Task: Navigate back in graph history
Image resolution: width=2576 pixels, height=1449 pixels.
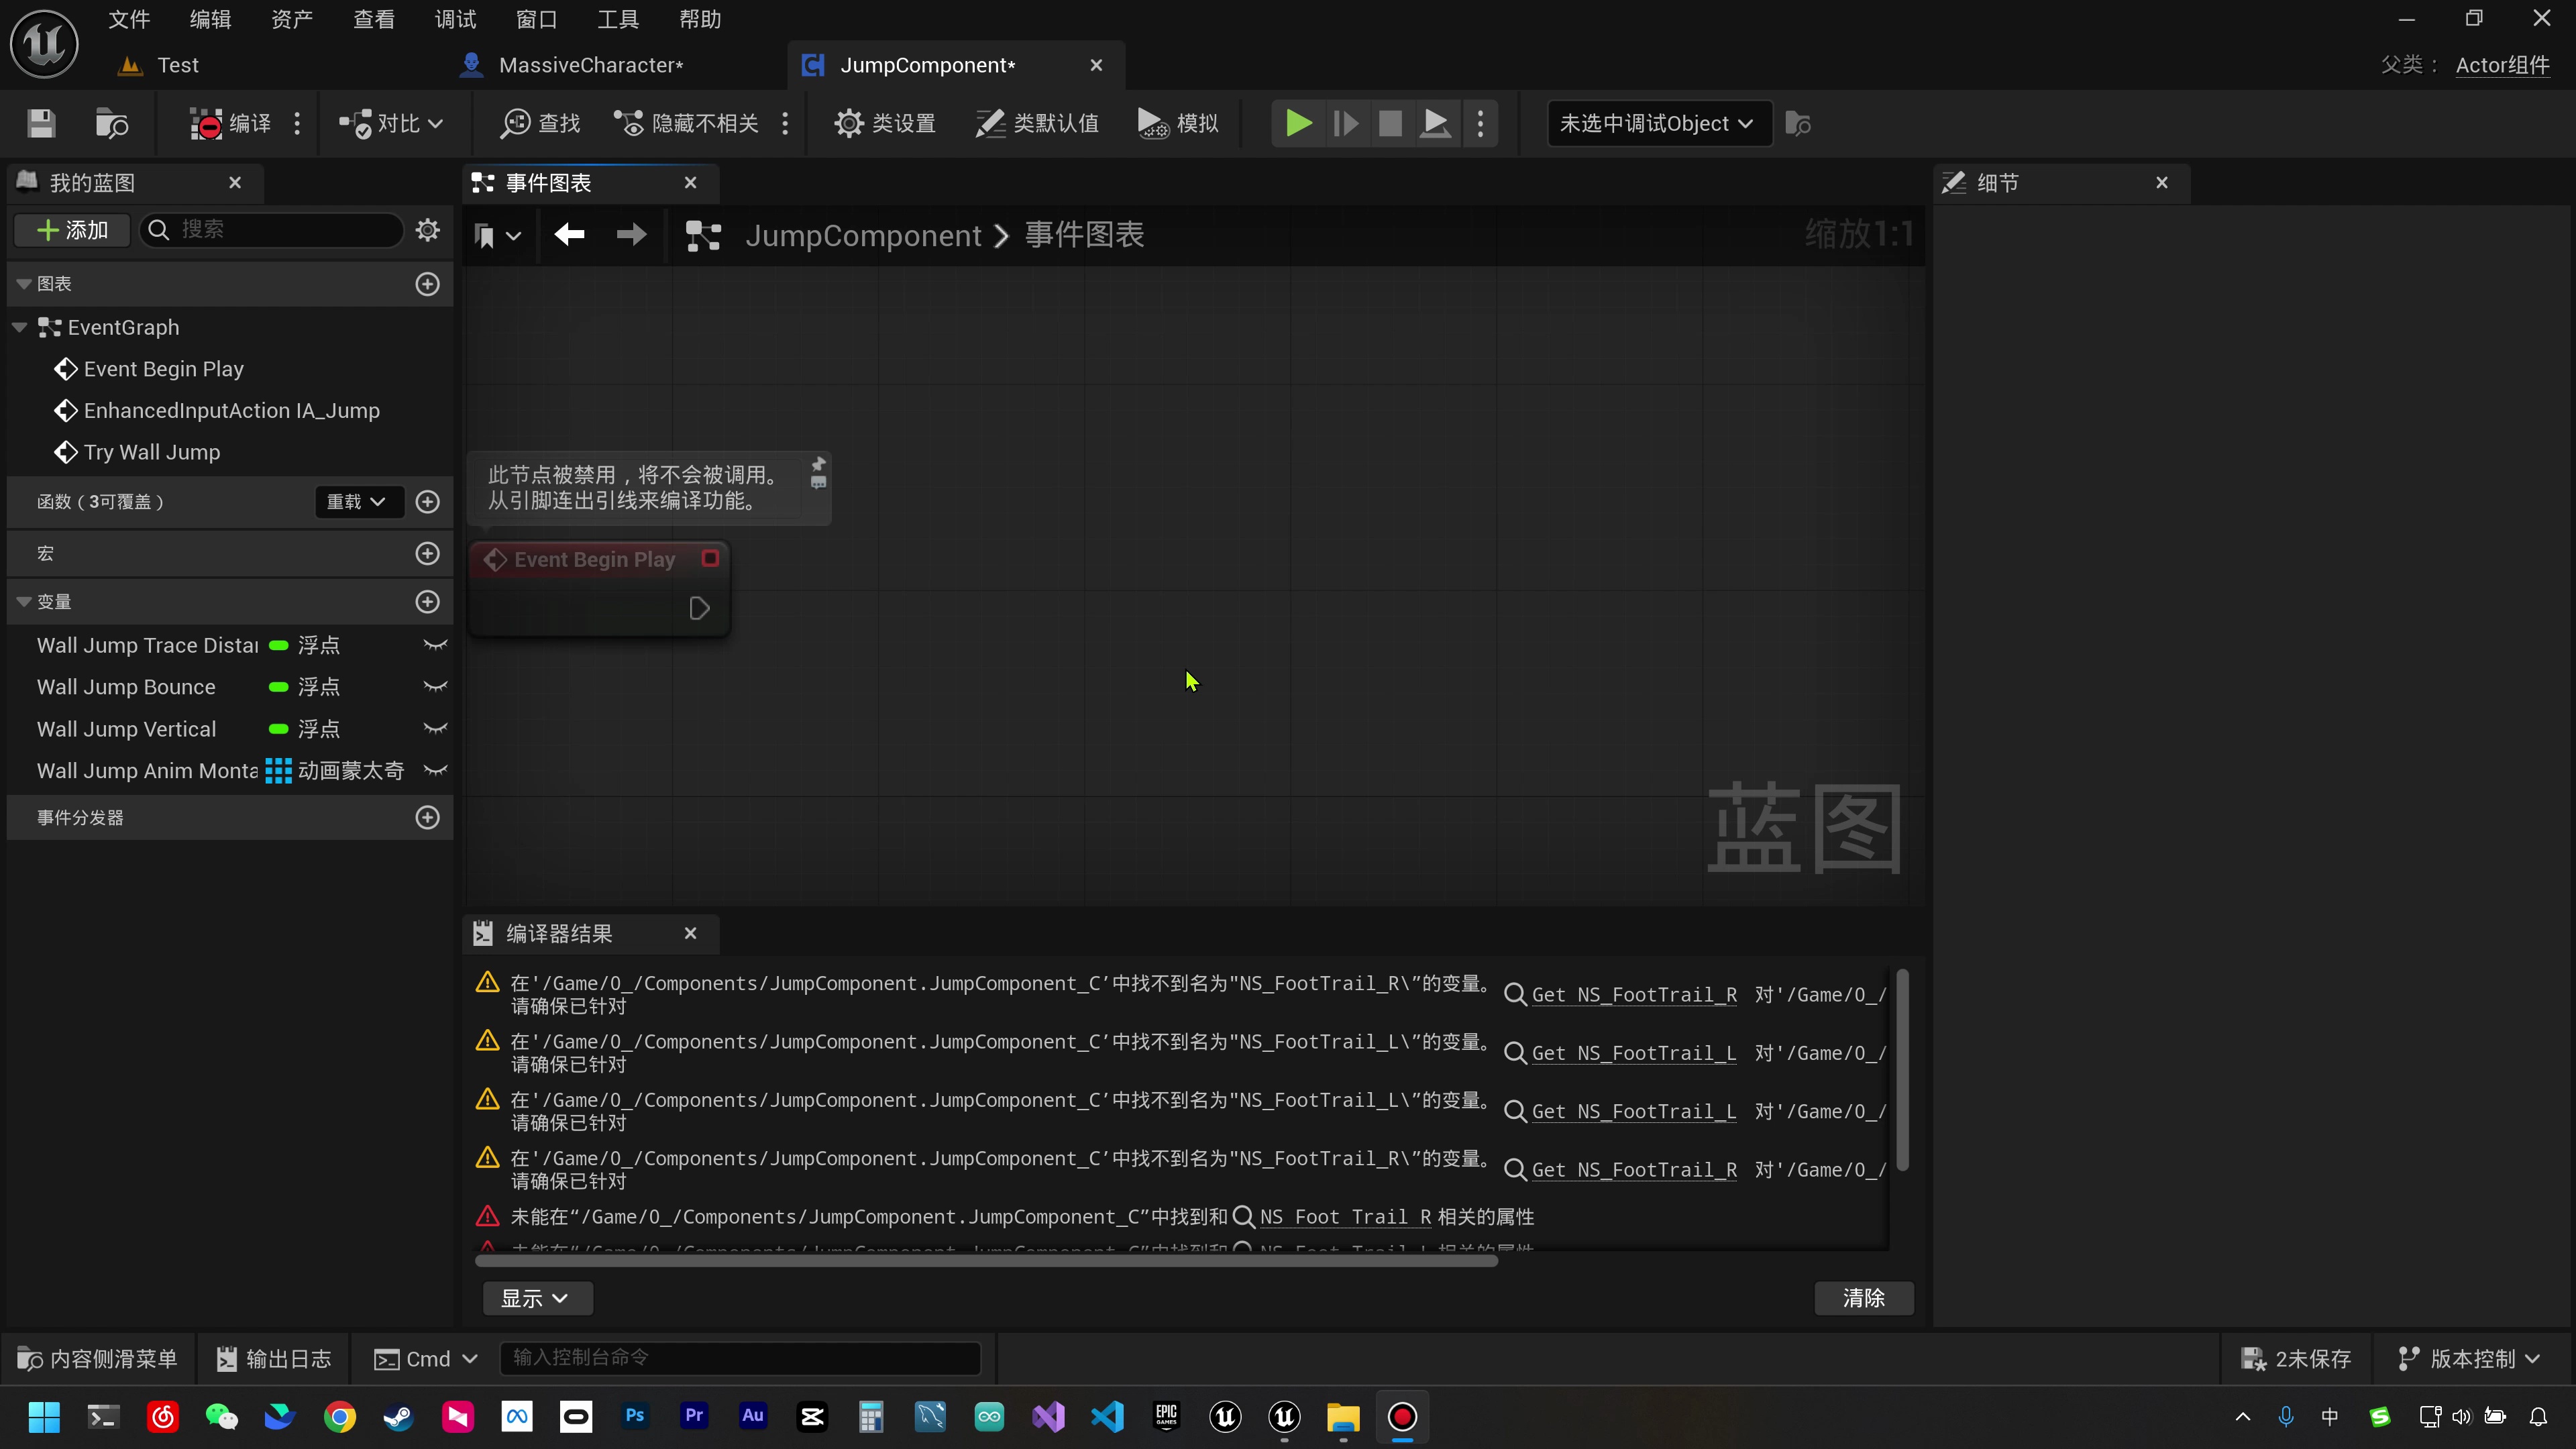Action: coord(569,235)
